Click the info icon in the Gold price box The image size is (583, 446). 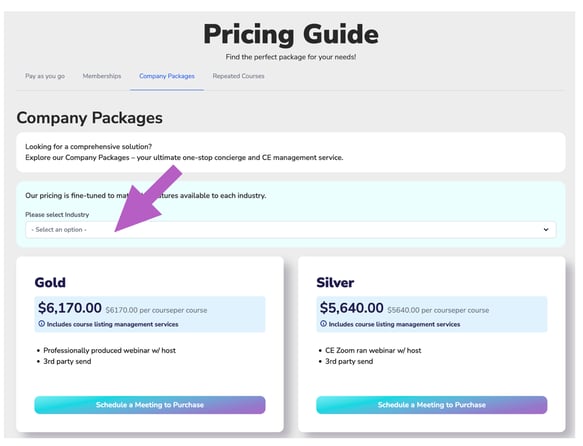[x=42, y=324]
